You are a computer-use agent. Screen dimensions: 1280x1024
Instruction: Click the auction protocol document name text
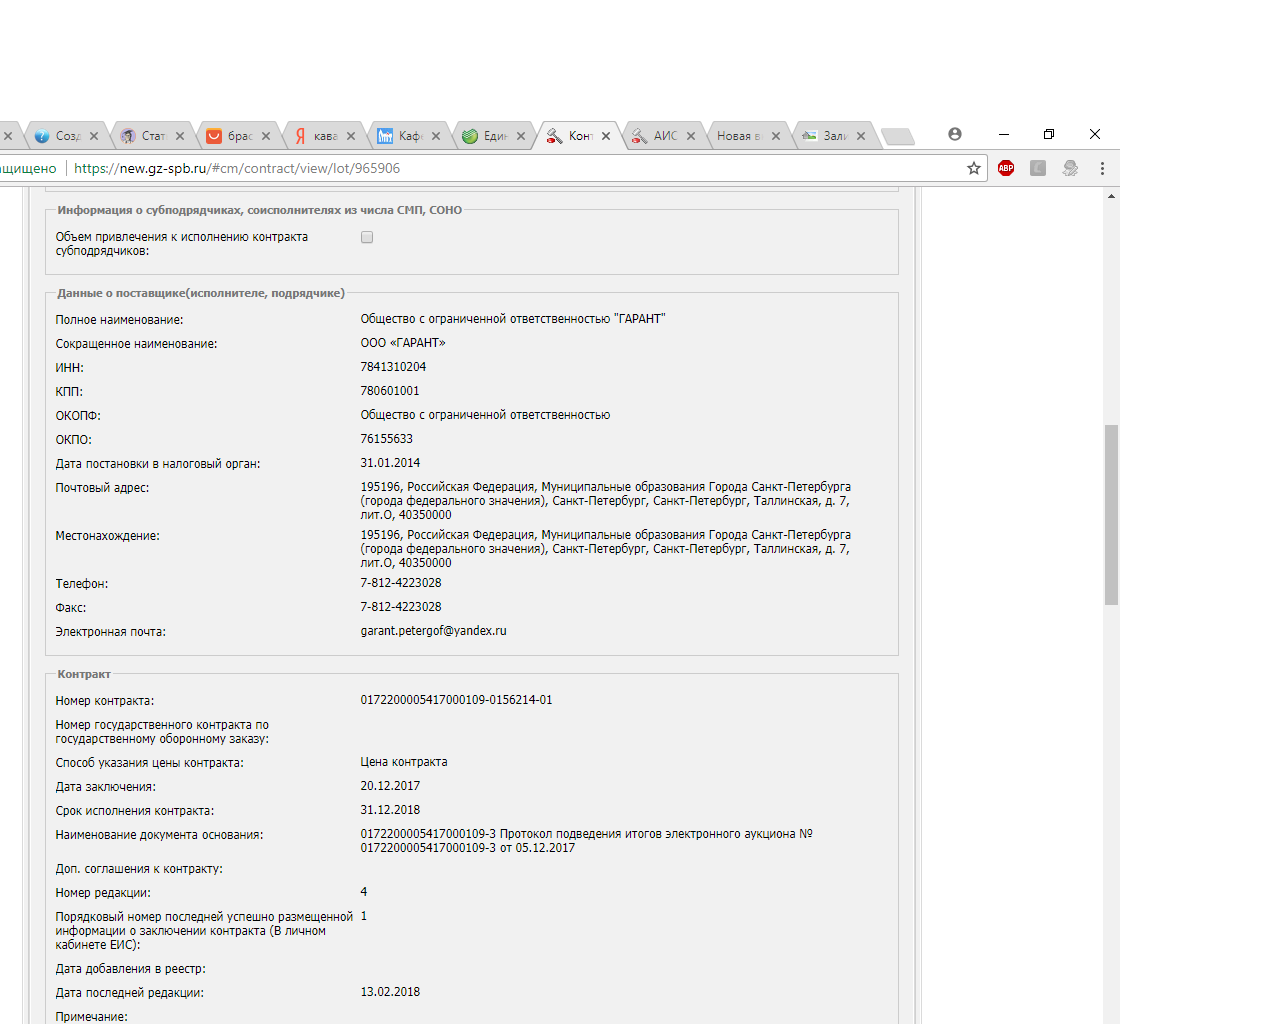pyautogui.click(x=587, y=841)
